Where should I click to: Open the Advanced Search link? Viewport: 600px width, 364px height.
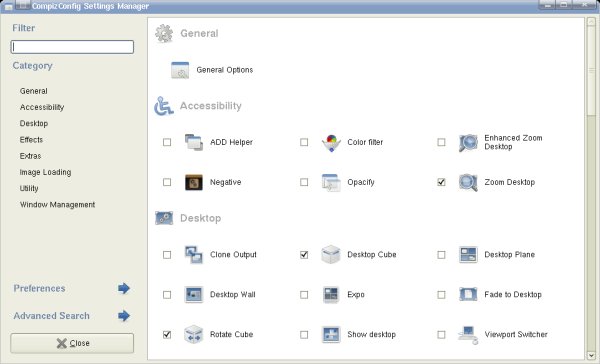coord(51,316)
